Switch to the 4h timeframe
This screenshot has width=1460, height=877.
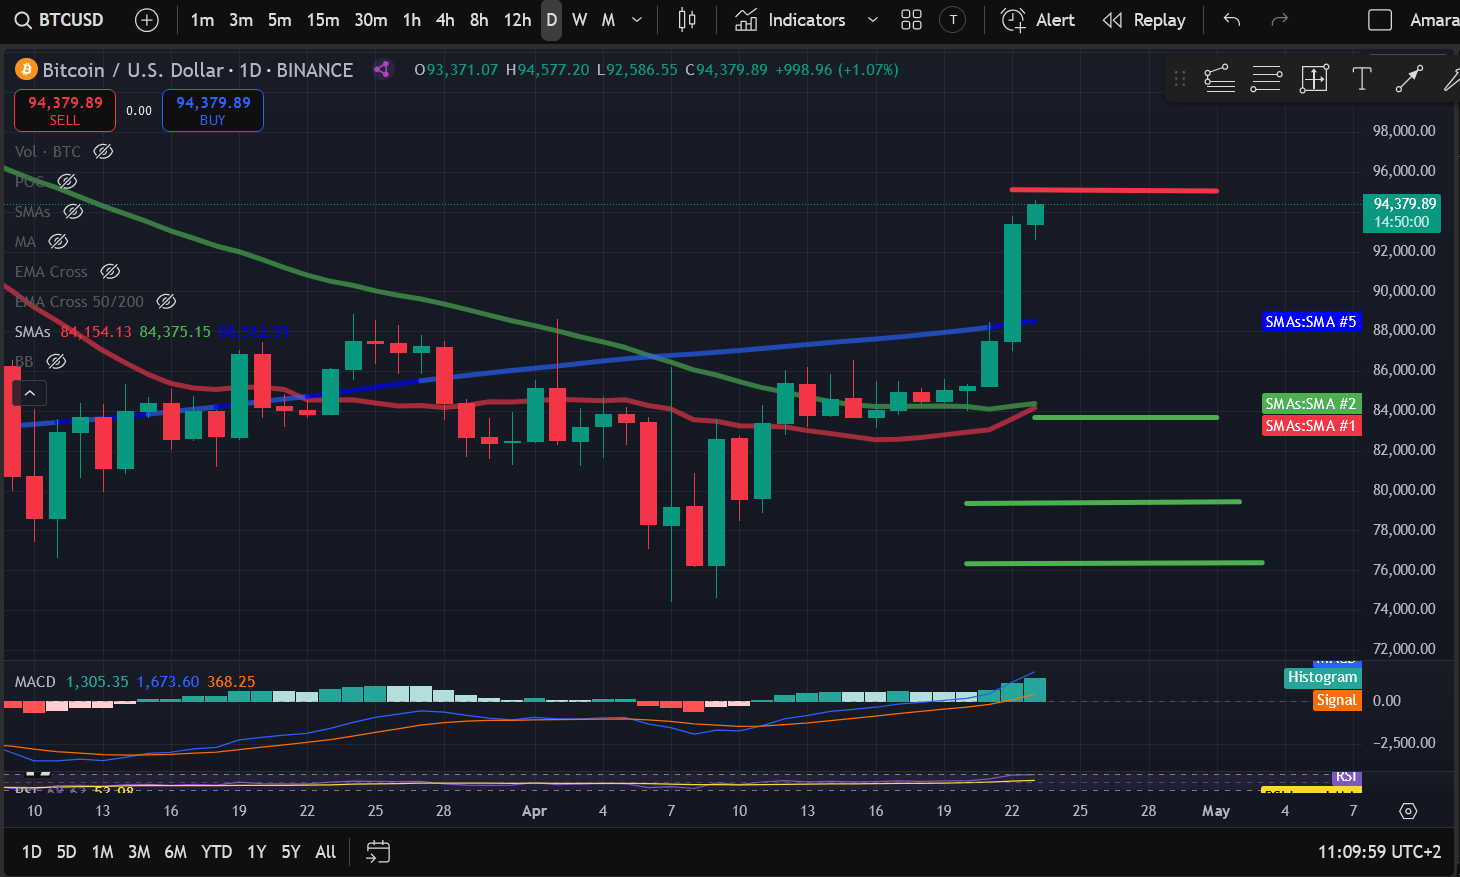pyautogui.click(x=445, y=20)
